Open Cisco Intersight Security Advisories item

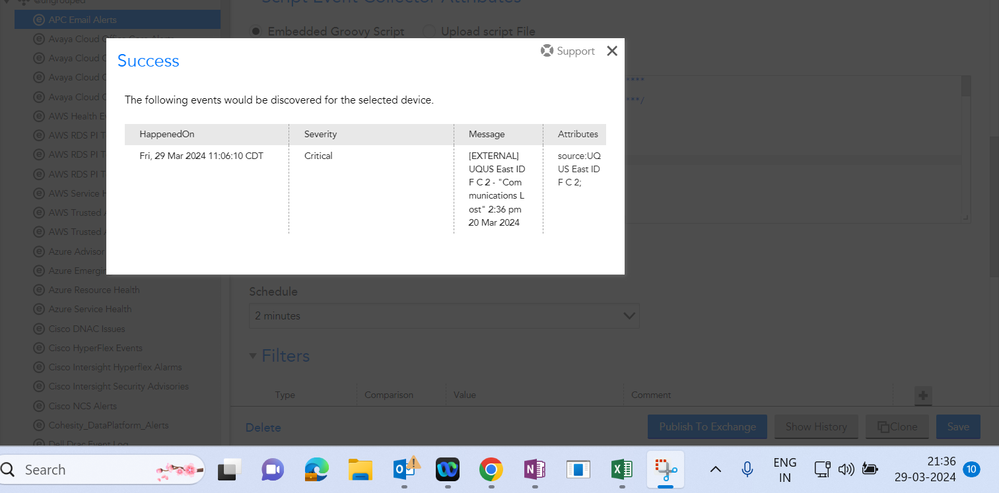pyautogui.click(x=119, y=386)
